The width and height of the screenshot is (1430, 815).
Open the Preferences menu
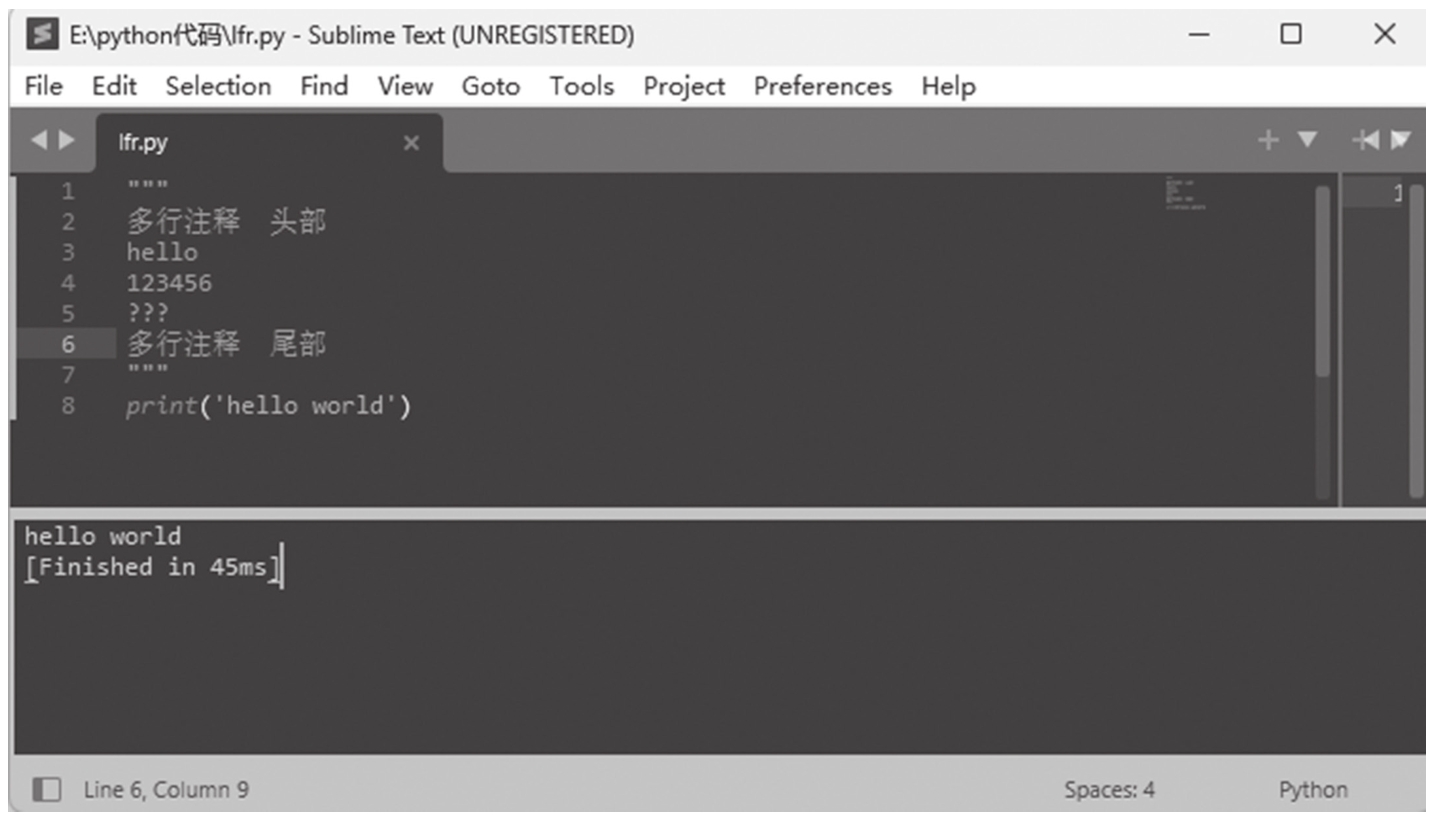point(822,86)
